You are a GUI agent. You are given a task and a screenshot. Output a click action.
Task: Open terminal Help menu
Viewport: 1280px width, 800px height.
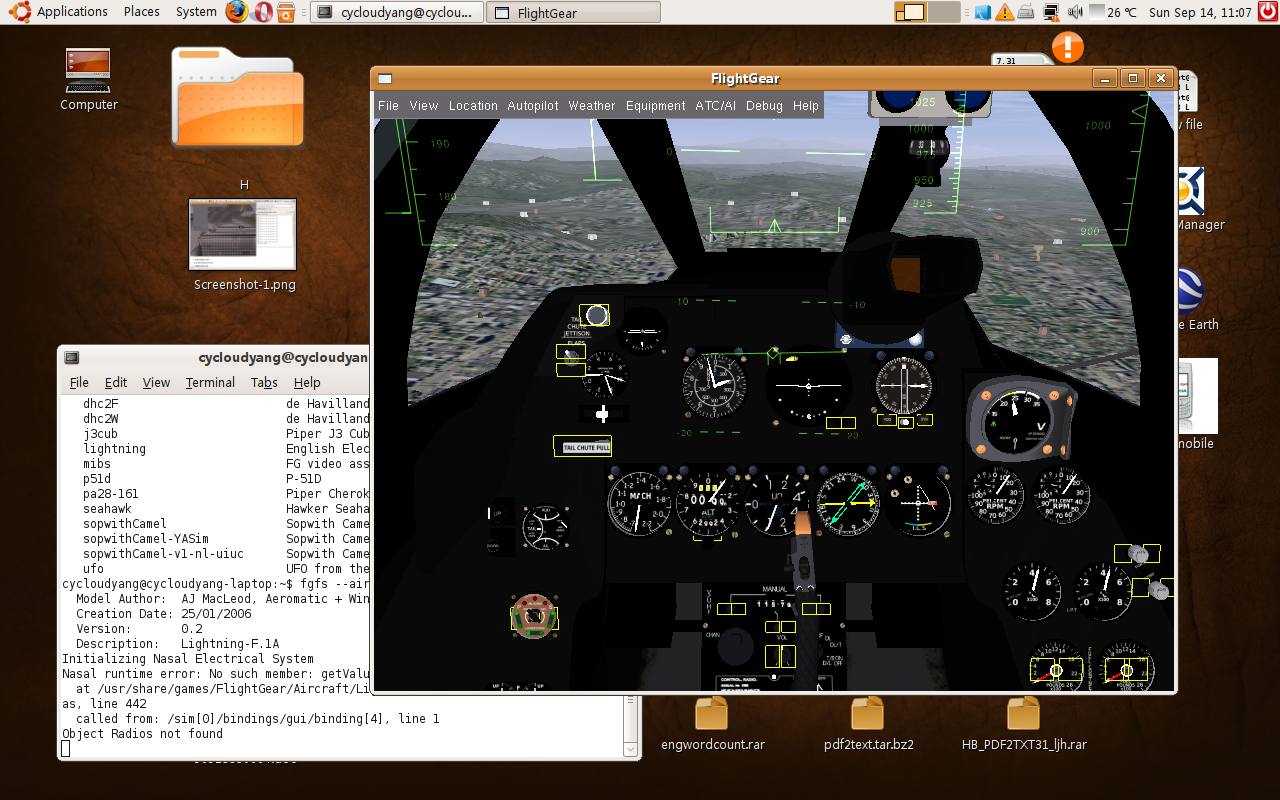click(x=307, y=382)
